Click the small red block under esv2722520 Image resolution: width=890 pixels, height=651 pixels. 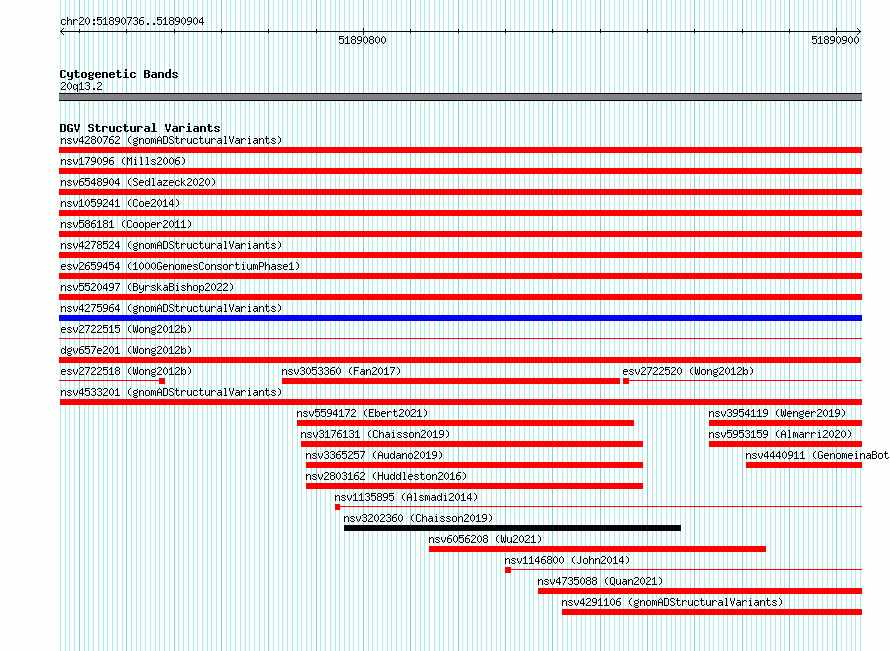click(626, 381)
